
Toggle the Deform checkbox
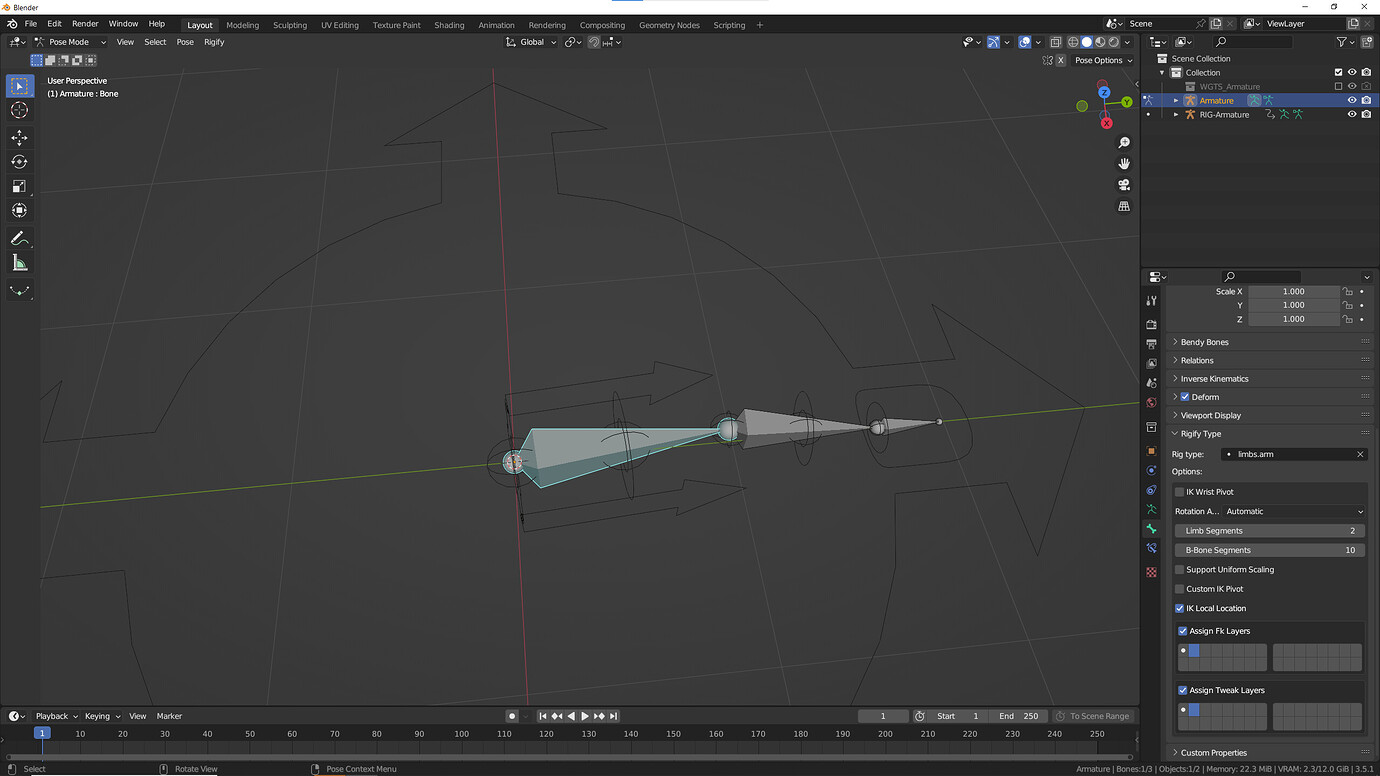coord(1185,397)
